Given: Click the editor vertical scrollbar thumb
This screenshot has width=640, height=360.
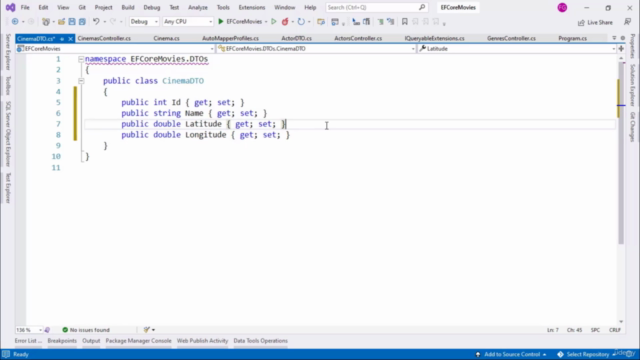Looking at the screenshot, I should pos(621,153).
